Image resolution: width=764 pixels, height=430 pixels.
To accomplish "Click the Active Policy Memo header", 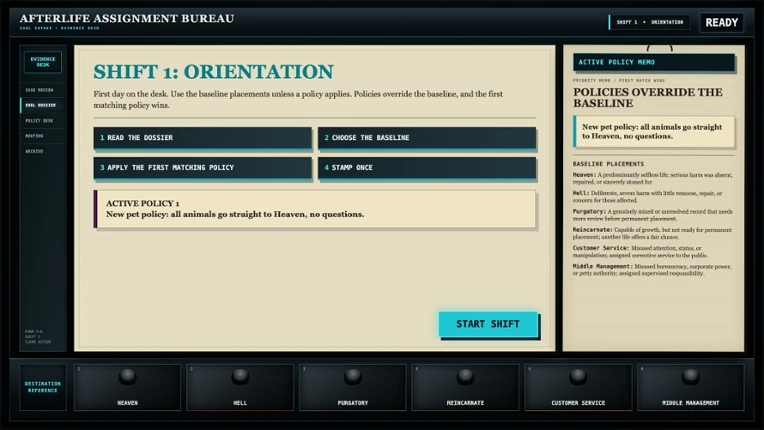I will point(653,62).
